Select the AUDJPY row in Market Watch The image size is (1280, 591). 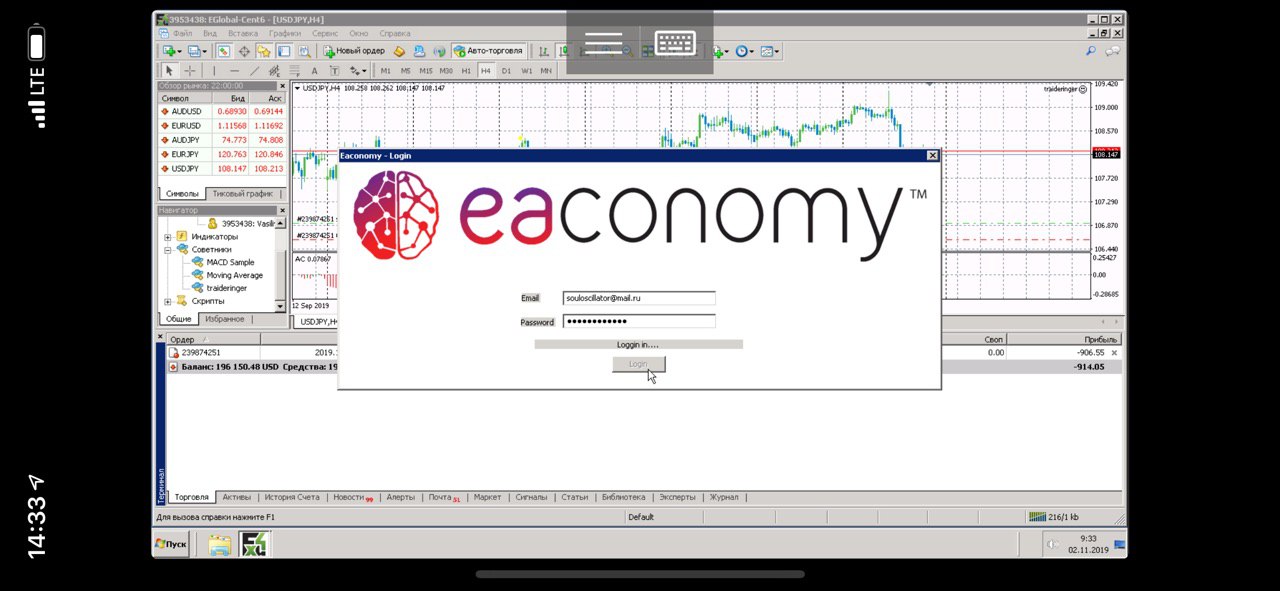tap(221, 140)
